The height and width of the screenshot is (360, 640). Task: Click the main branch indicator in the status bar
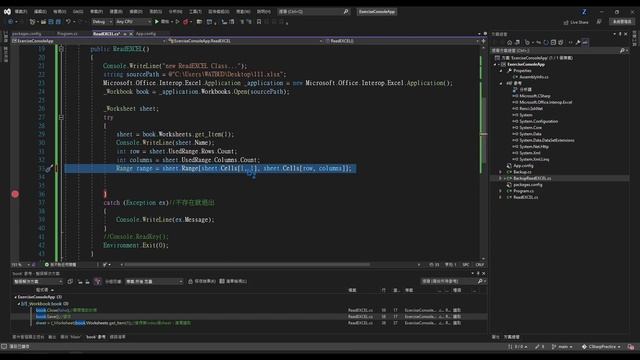tap(562, 347)
